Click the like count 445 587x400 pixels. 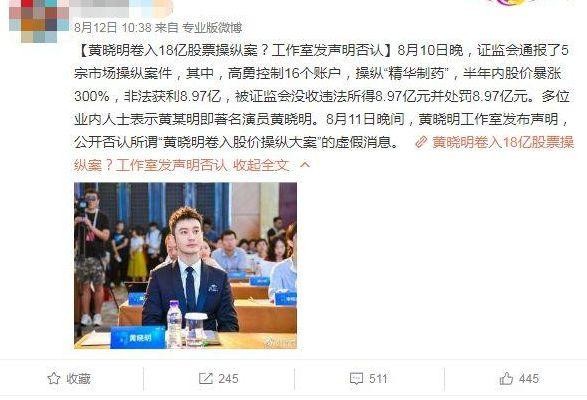click(x=529, y=379)
